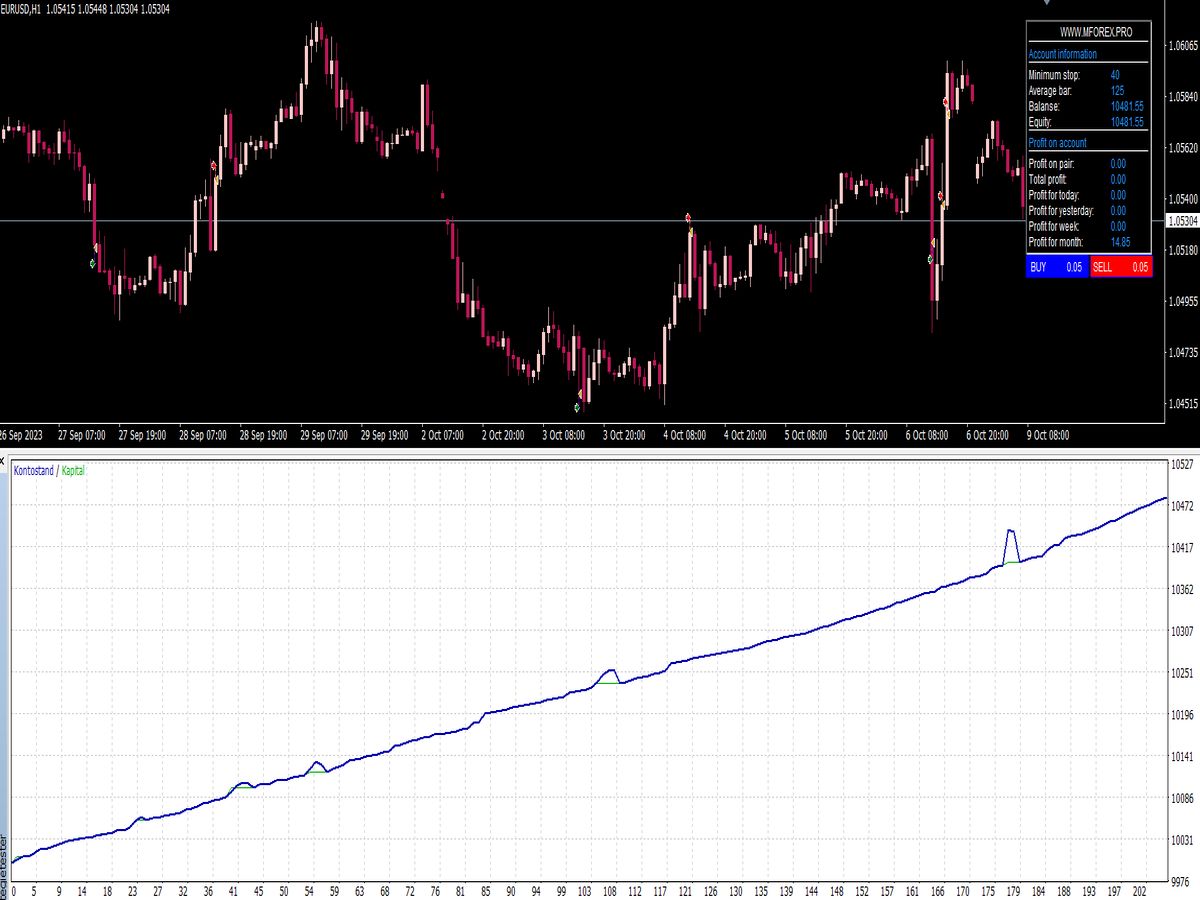Click the EURUSD,H1 chart title

[x=23, y=9]
